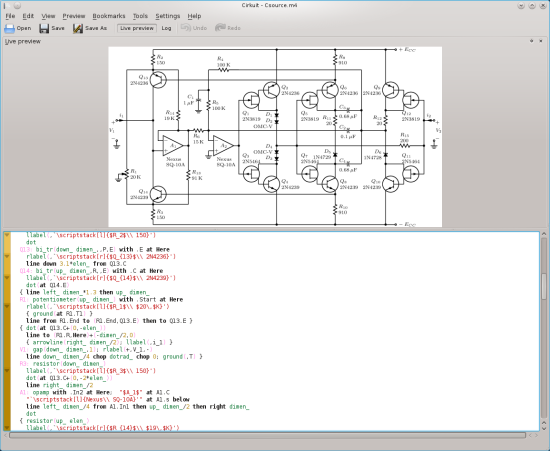Click the Save As icon
This screenshot has width=550, height=451.
tap(78, 28)
